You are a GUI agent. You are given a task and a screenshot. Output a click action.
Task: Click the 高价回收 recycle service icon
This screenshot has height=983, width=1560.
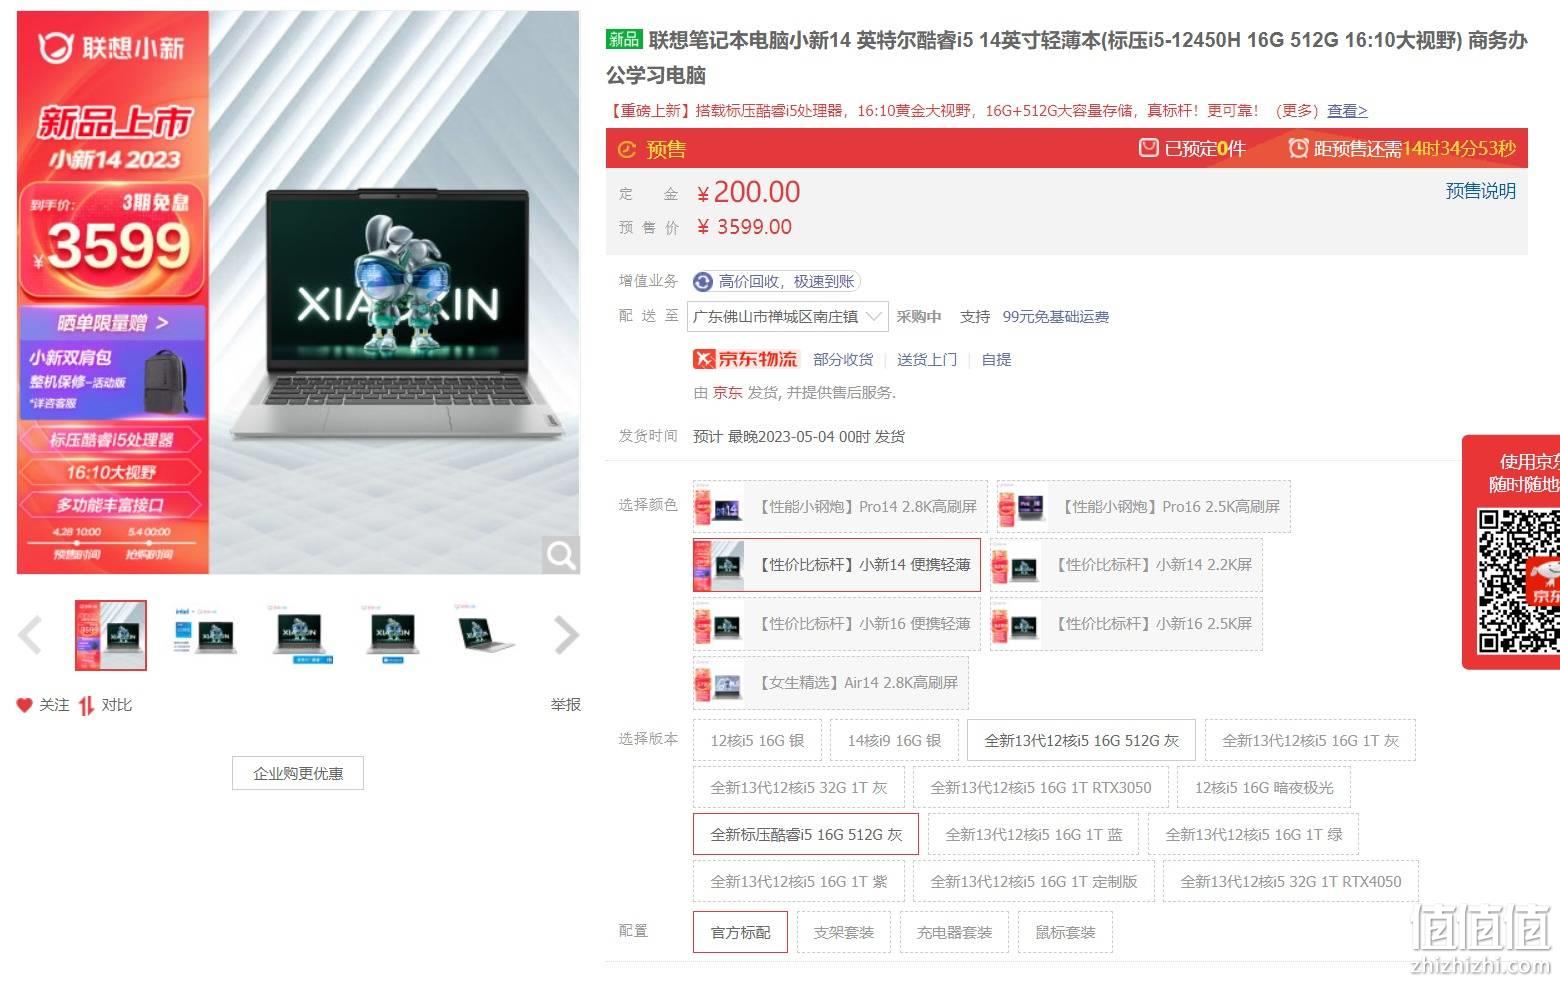(x=703, y=282)
